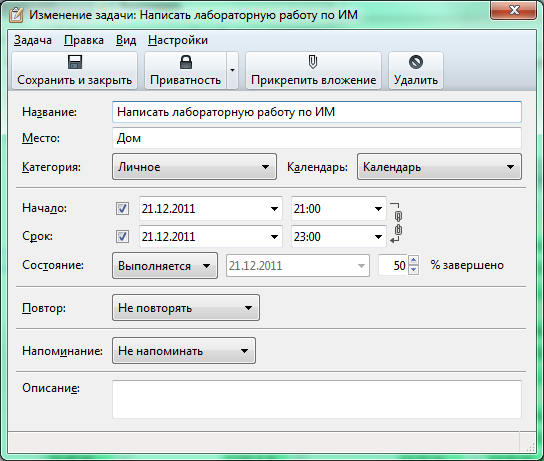Decrease percent complete with down arrow
Screen dimensions: 544x461
click(413, 270)
